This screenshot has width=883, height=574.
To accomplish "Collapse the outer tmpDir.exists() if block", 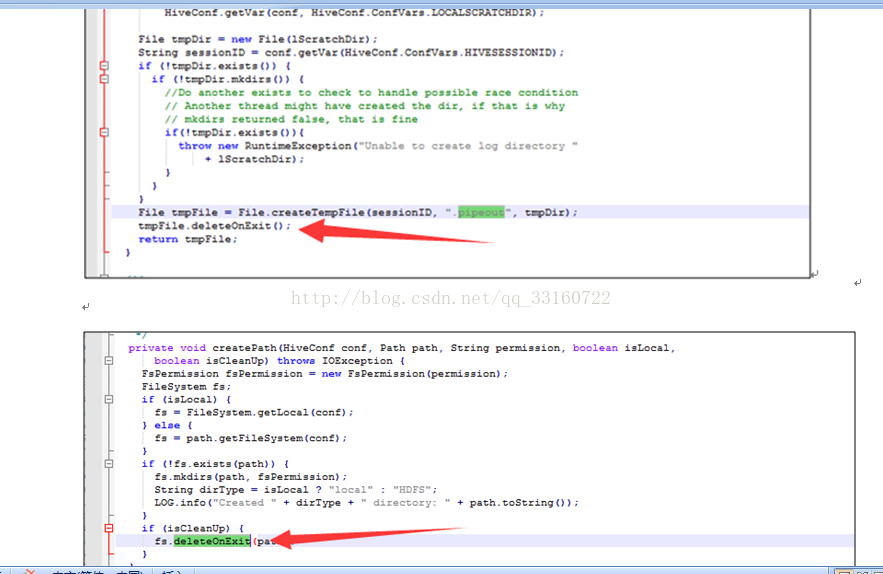I will pos(104,65).
